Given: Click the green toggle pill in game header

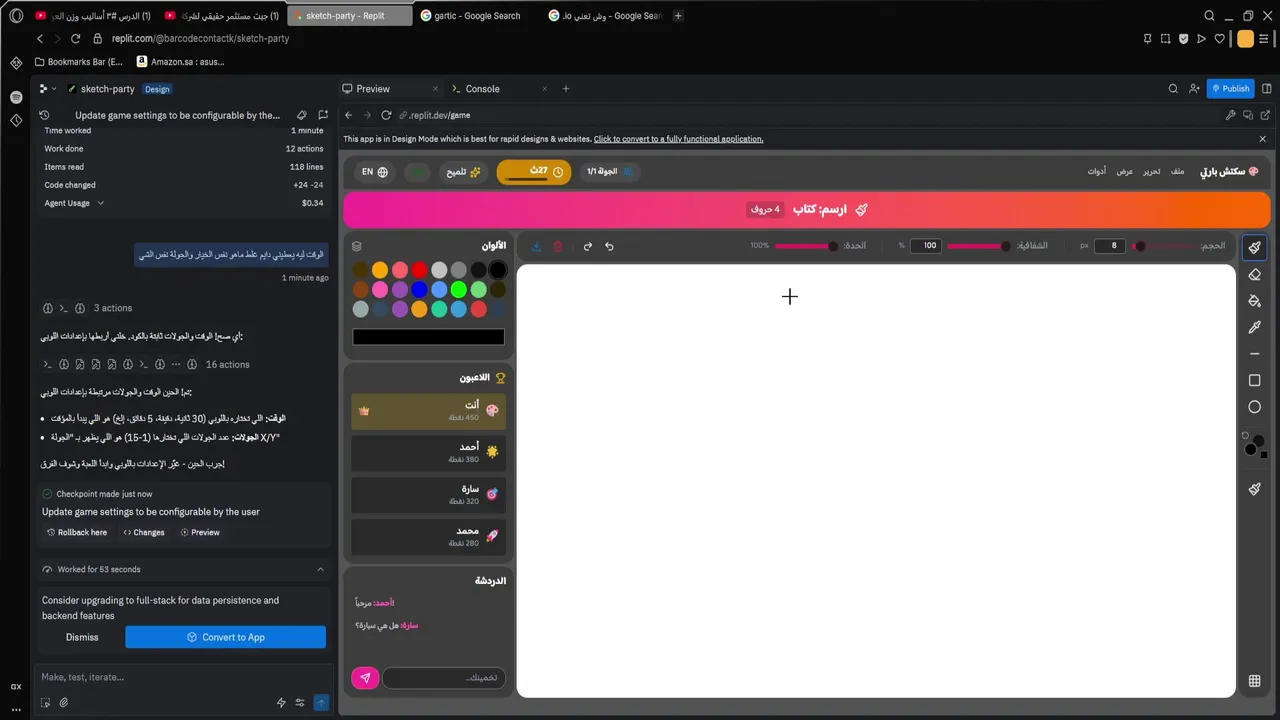Looking at the screenshot, I should 417,172.
